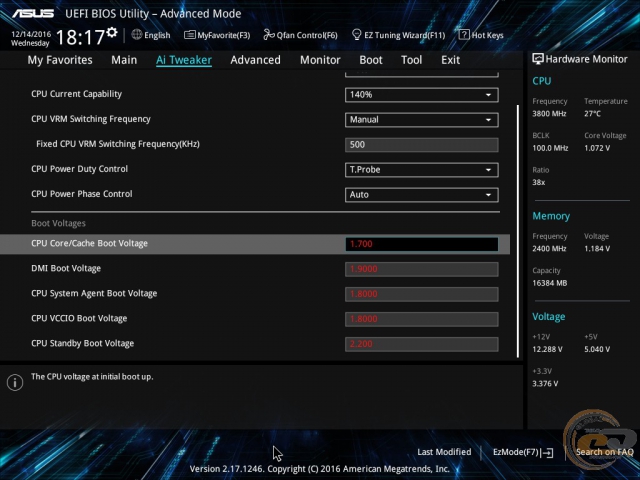Click the EZ Tuning Wizard bulb icon
Screen dimensions: 640x480
356,35
